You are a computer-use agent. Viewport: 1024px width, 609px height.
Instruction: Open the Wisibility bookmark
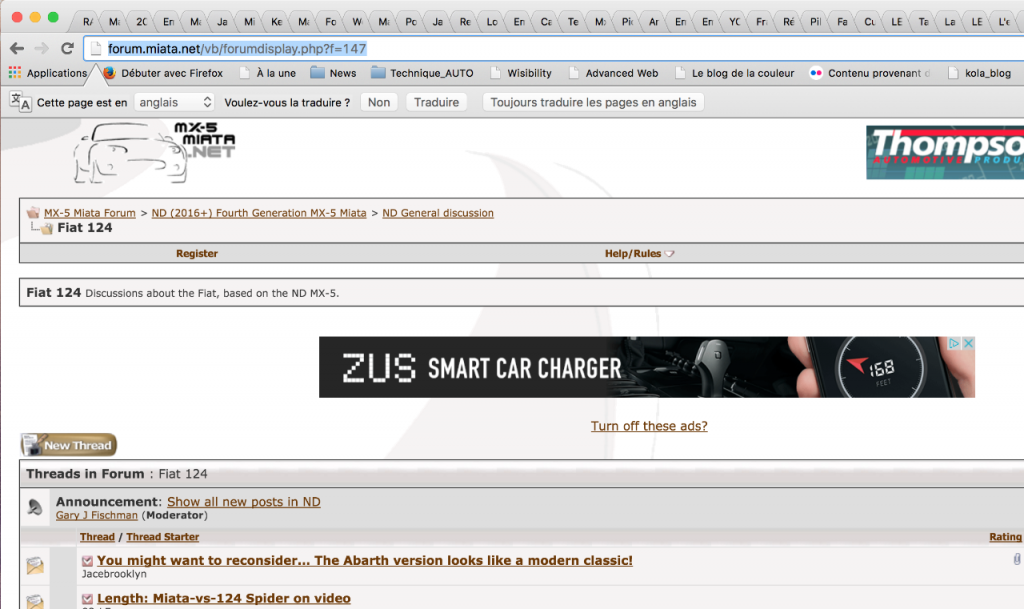coord(520,73)
